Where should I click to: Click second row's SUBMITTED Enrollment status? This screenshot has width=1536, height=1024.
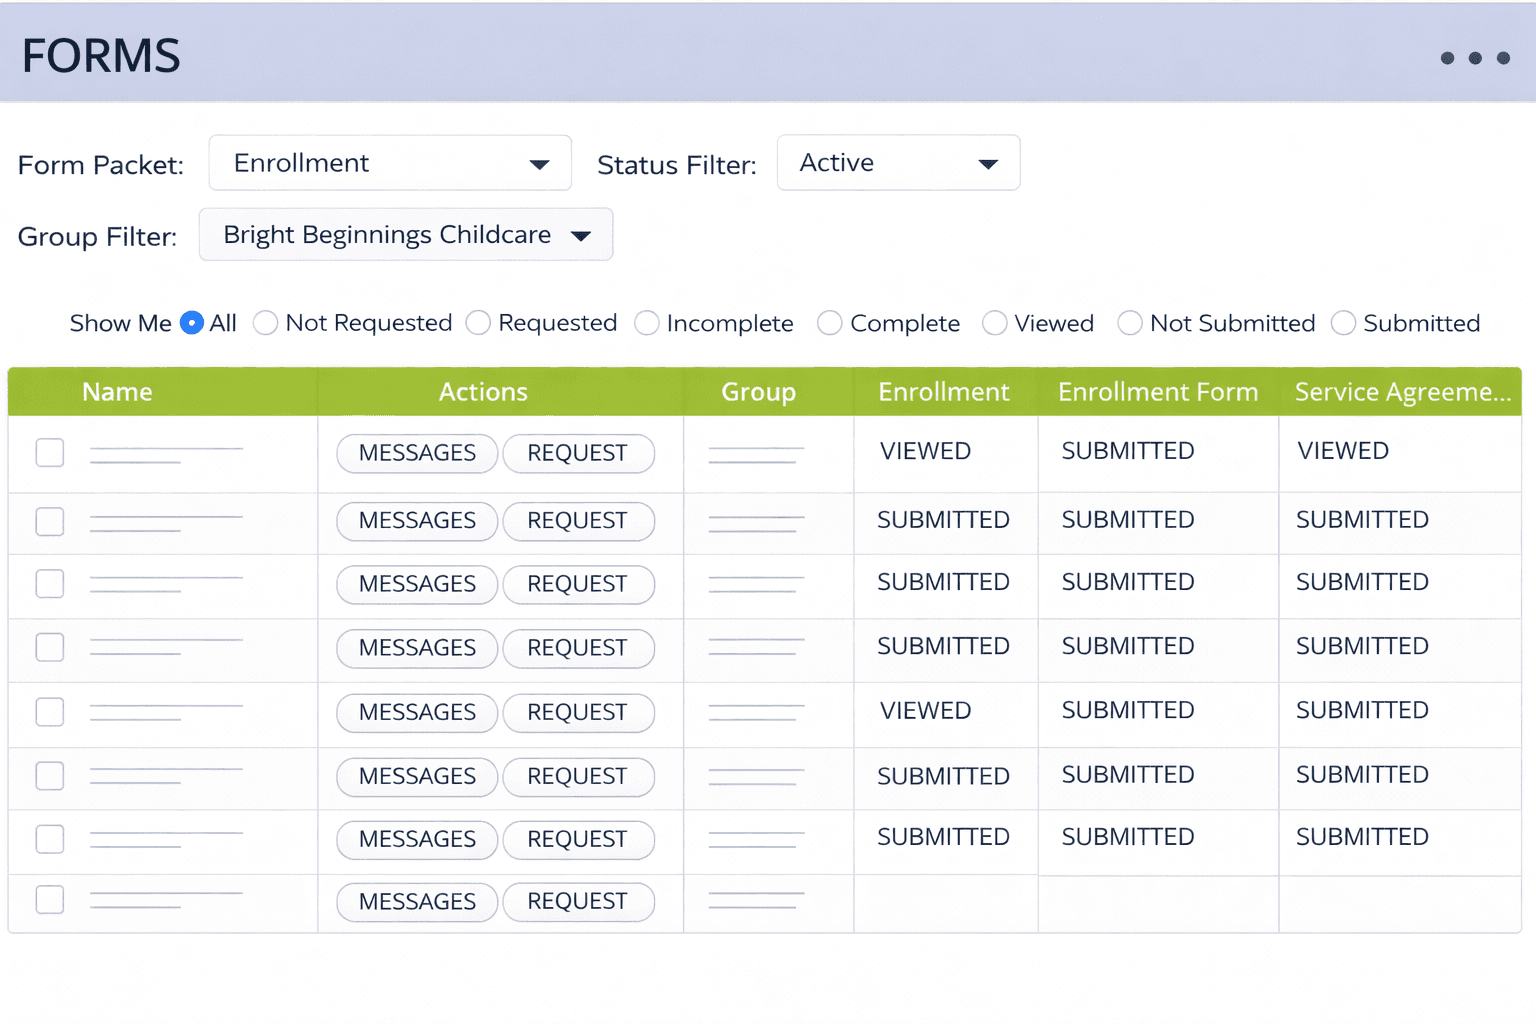click(x=943, y=520)
